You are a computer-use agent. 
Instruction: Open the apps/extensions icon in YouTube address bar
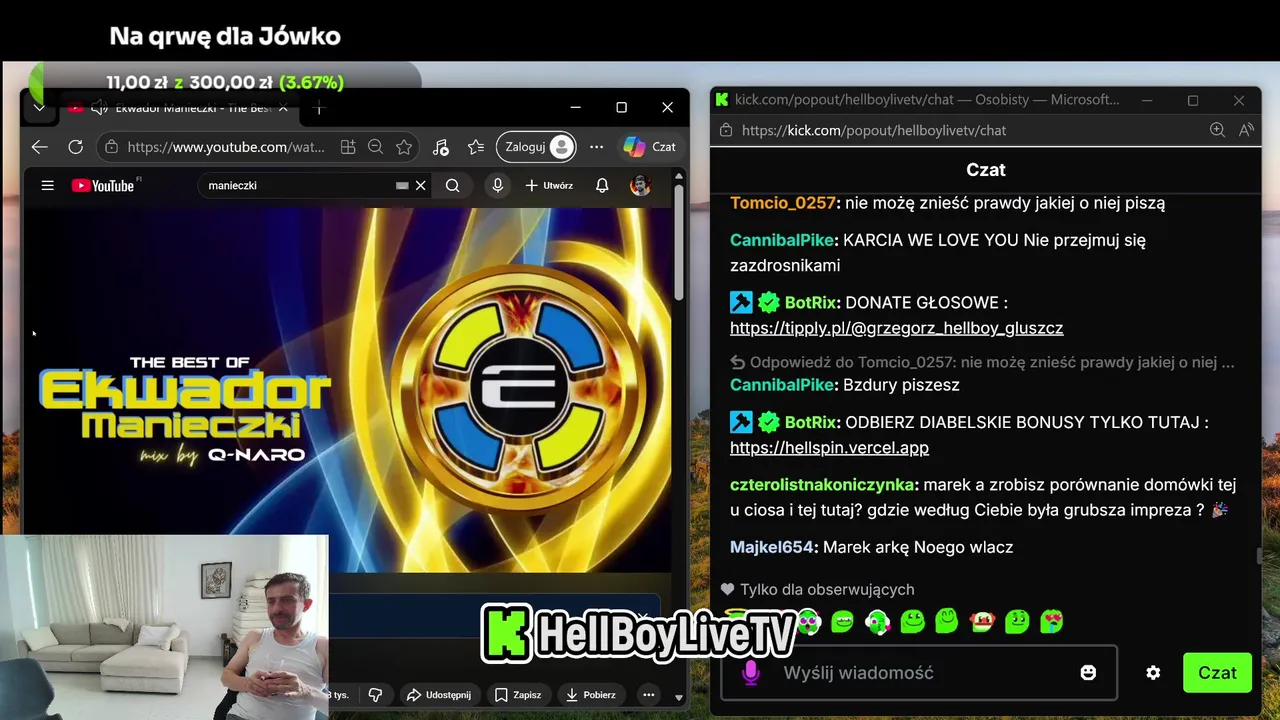pos(348,147)
